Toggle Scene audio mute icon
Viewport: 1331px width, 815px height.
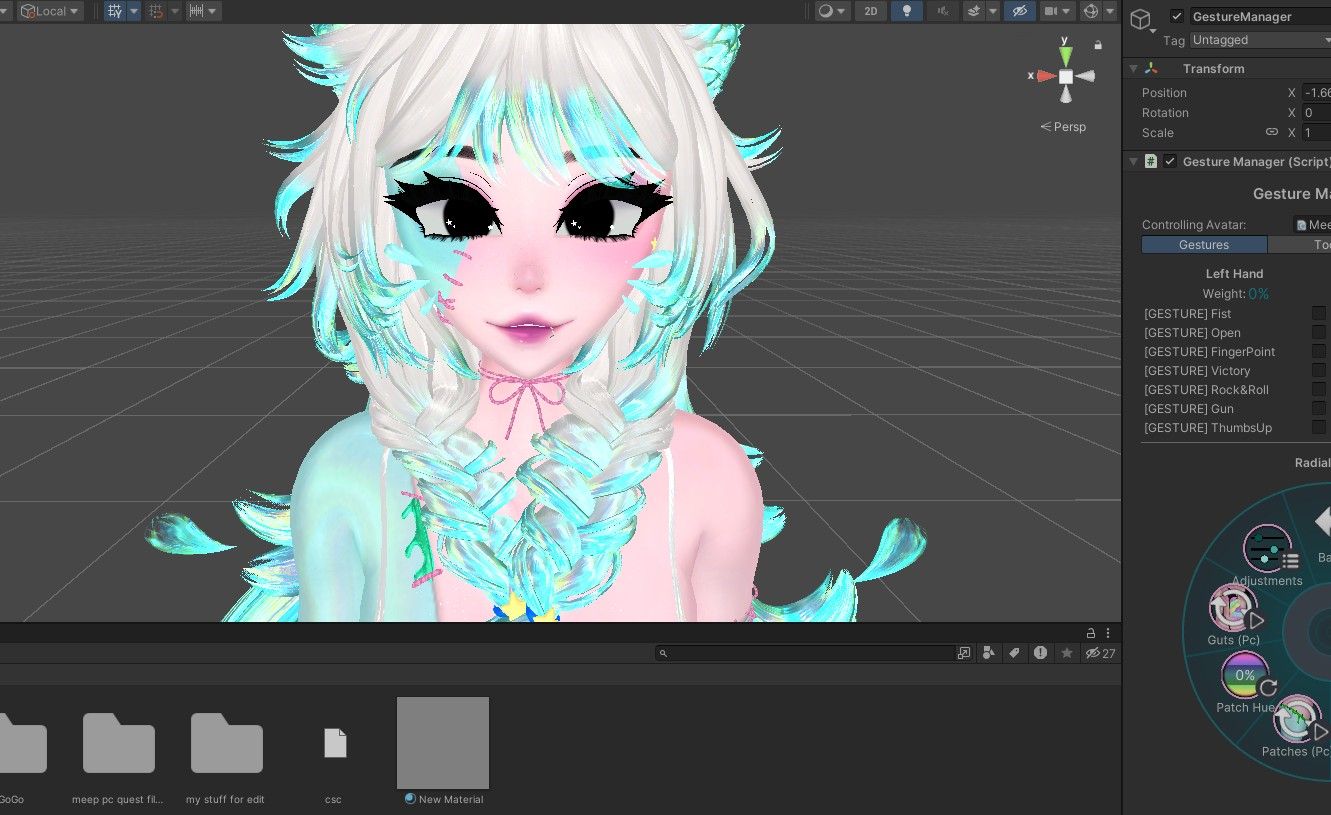click(941, 11)
